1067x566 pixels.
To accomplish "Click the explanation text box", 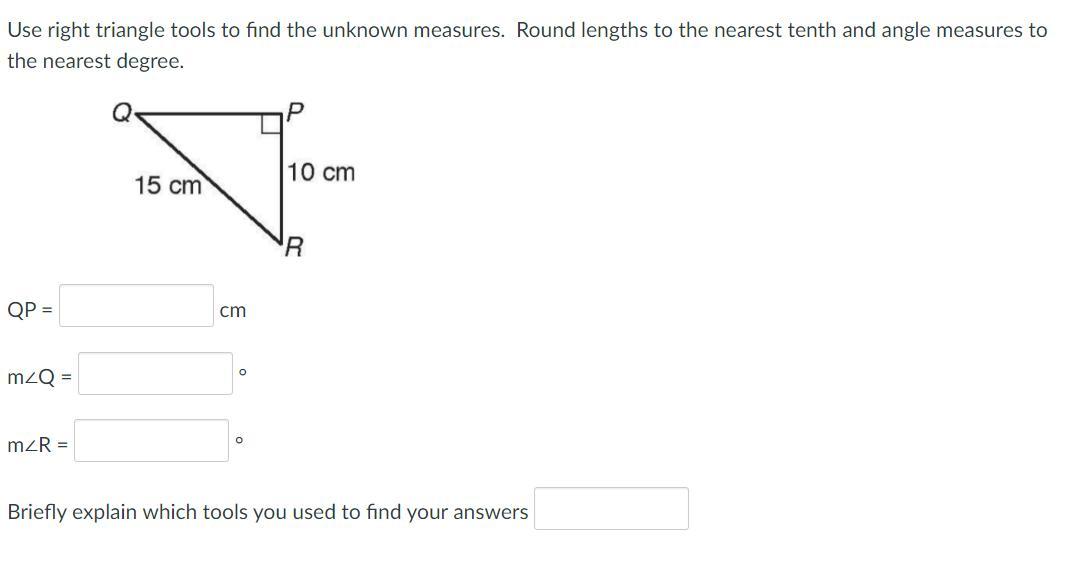I will tap(611, 508).
